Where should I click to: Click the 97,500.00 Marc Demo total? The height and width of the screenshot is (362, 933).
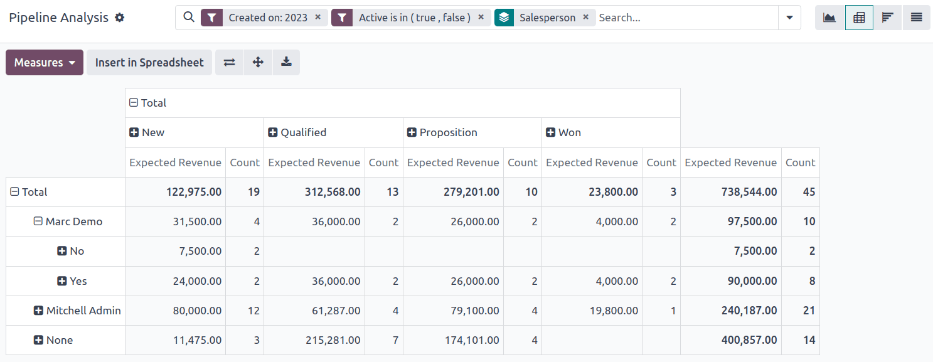[731, 221]
